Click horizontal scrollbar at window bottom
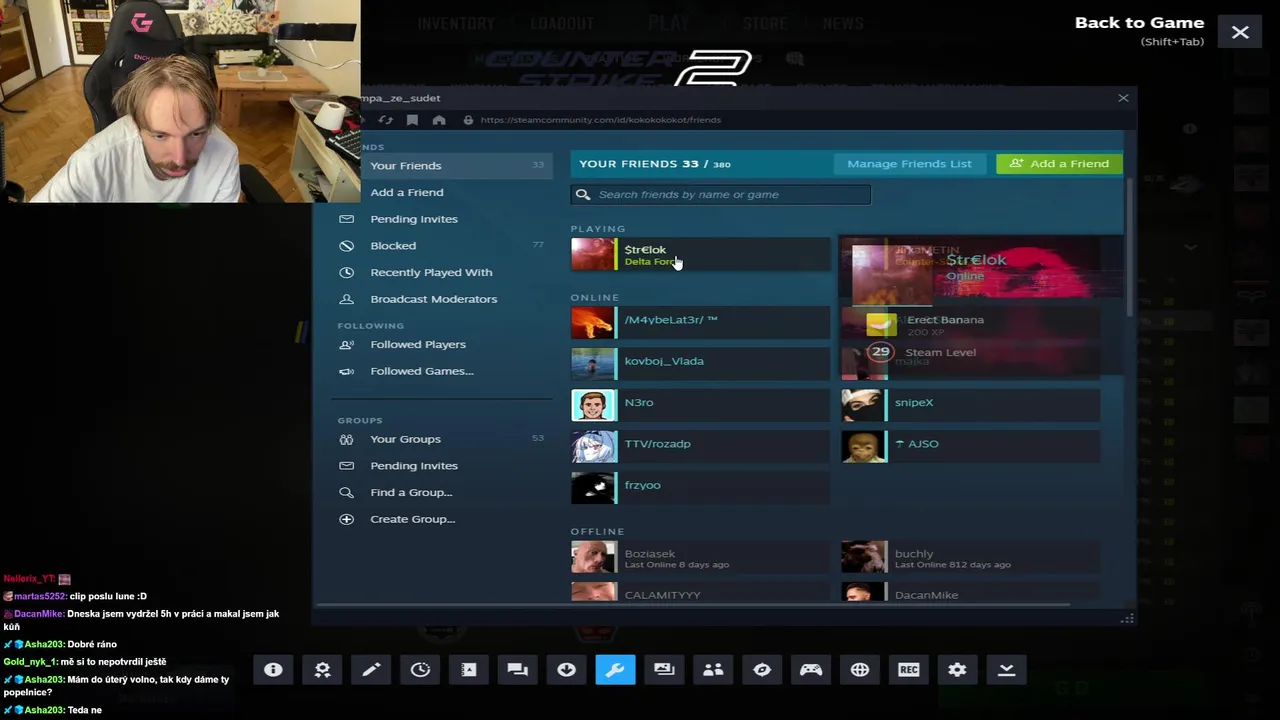 point(693,605)
